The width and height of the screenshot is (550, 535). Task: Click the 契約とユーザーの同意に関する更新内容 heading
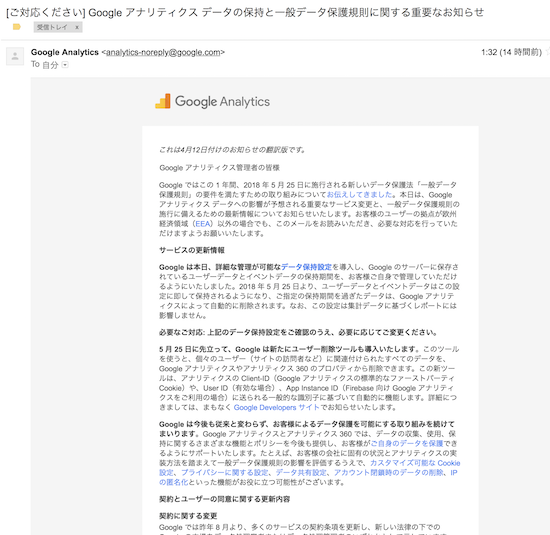pyautogui.click(x=224, y=499)
